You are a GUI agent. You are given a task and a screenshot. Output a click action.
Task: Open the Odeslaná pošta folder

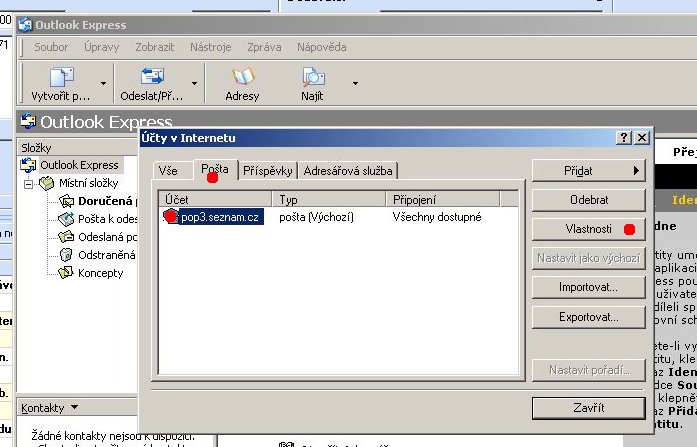(107, 237)
